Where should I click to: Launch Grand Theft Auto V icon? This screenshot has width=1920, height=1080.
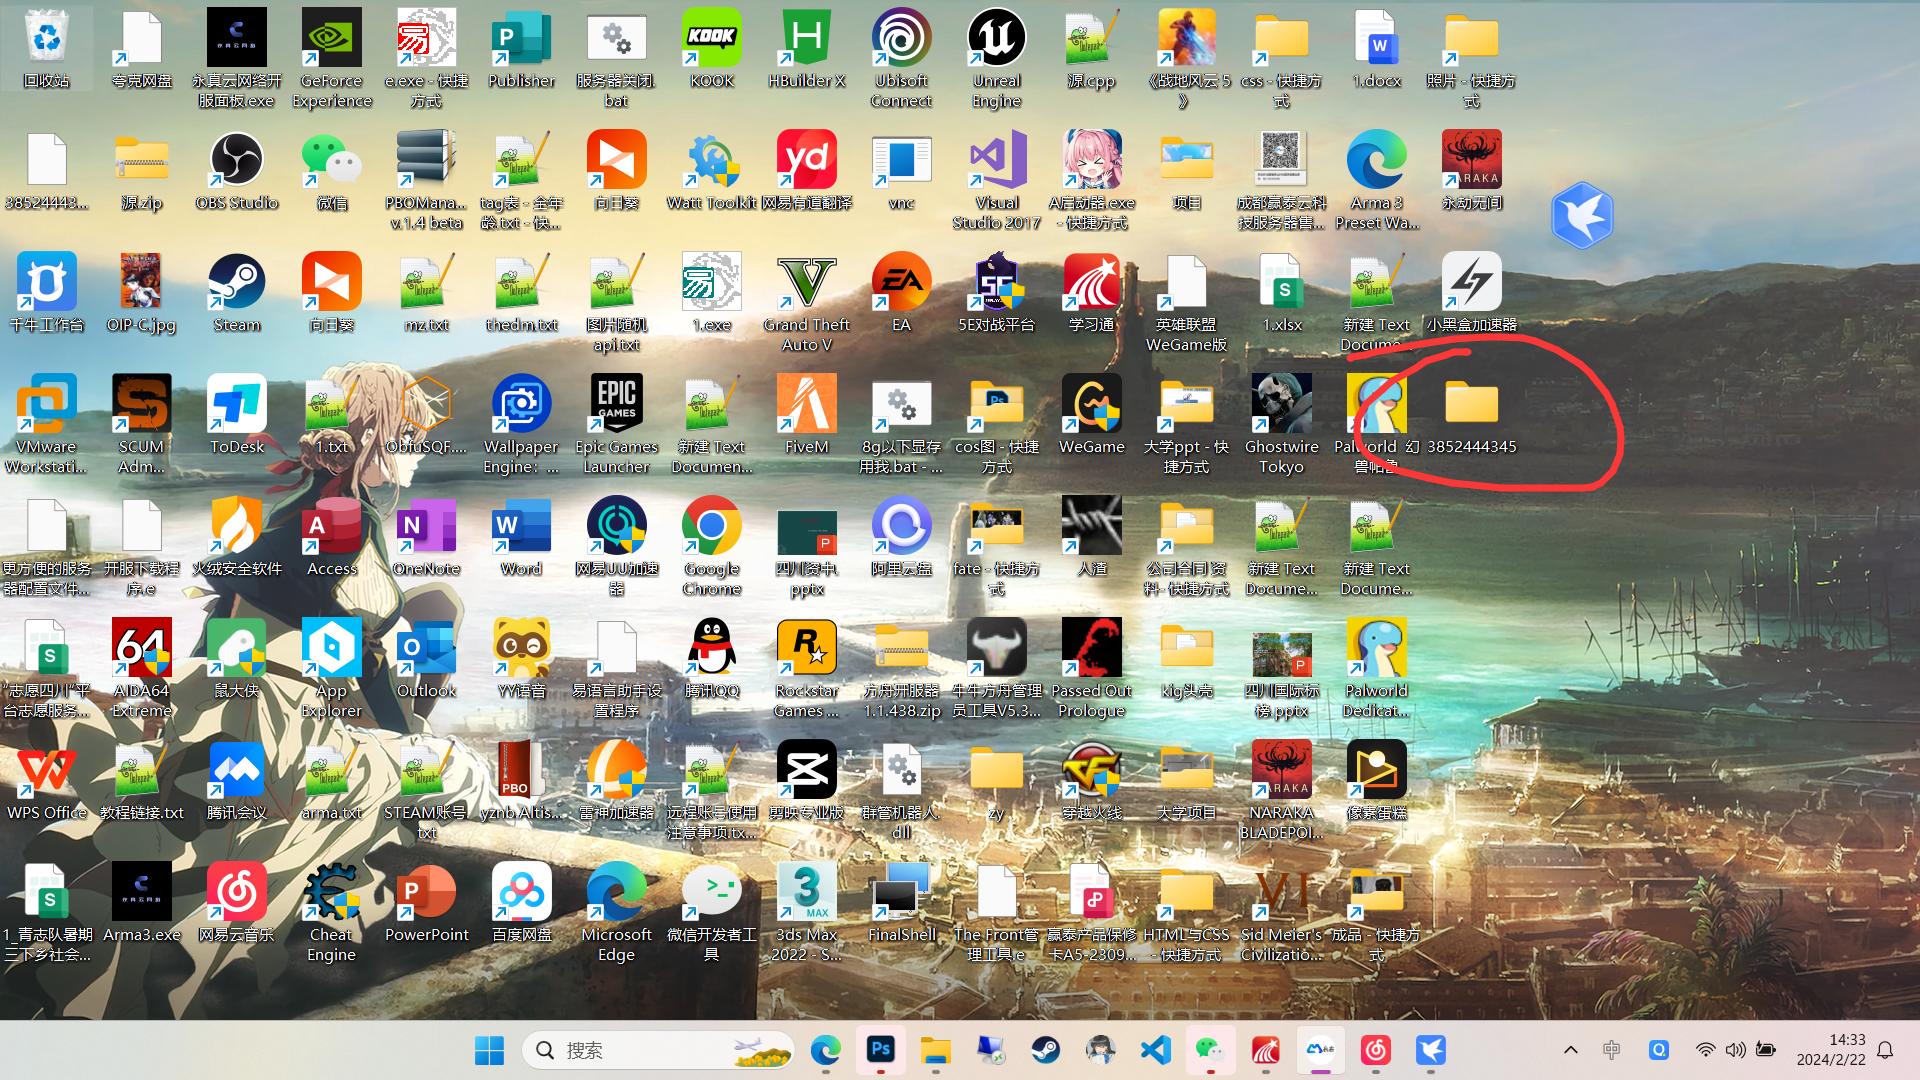click(807, 302)
